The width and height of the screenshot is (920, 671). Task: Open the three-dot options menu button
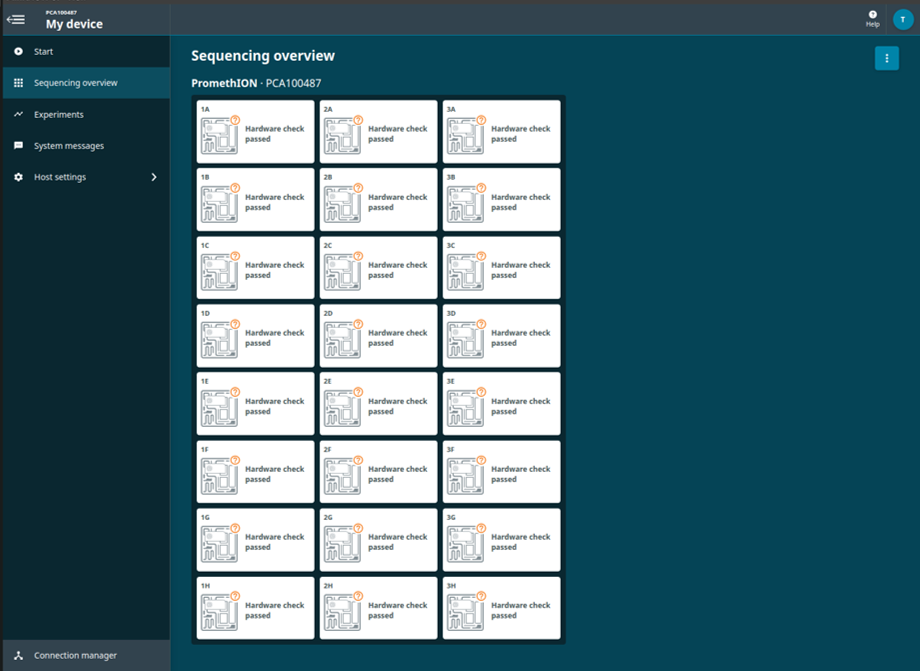887,58
